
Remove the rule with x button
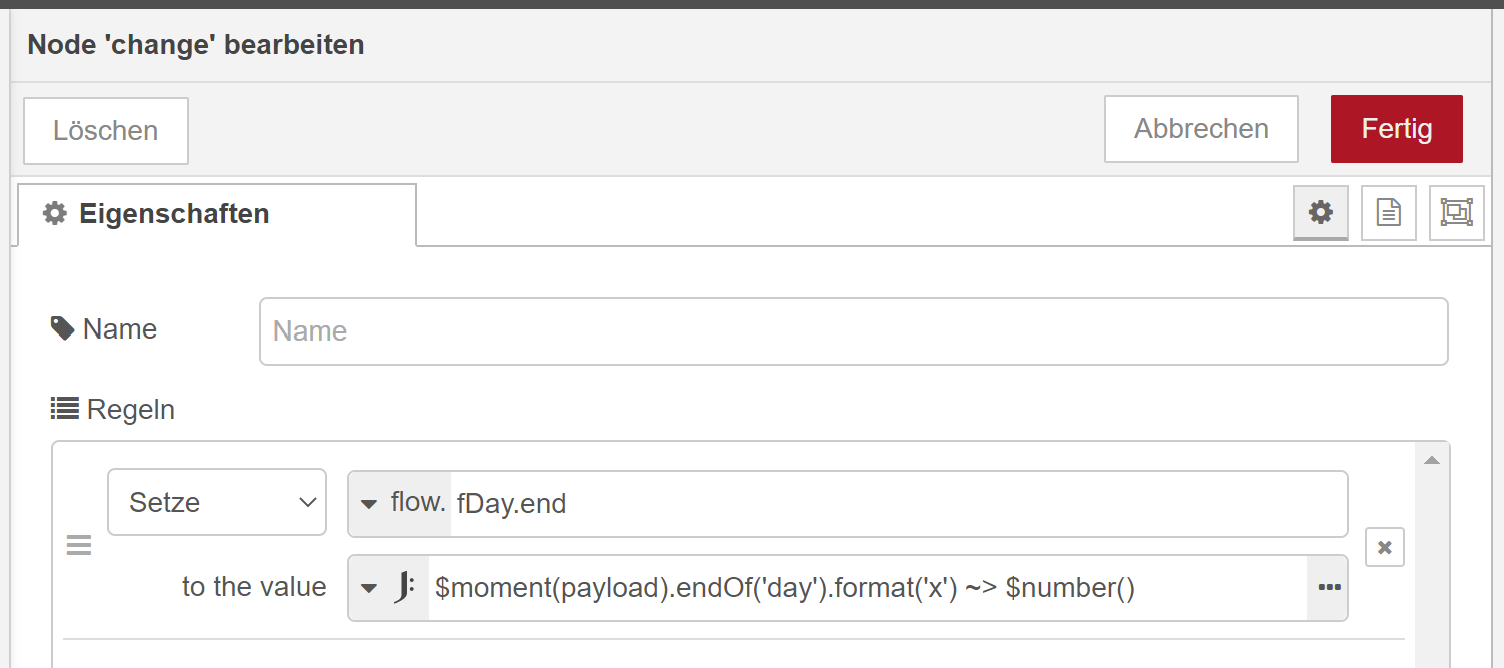1385,547
